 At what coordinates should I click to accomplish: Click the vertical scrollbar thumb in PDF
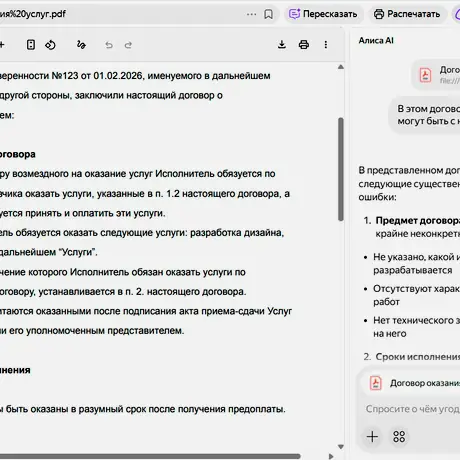[x=341, y=169]
